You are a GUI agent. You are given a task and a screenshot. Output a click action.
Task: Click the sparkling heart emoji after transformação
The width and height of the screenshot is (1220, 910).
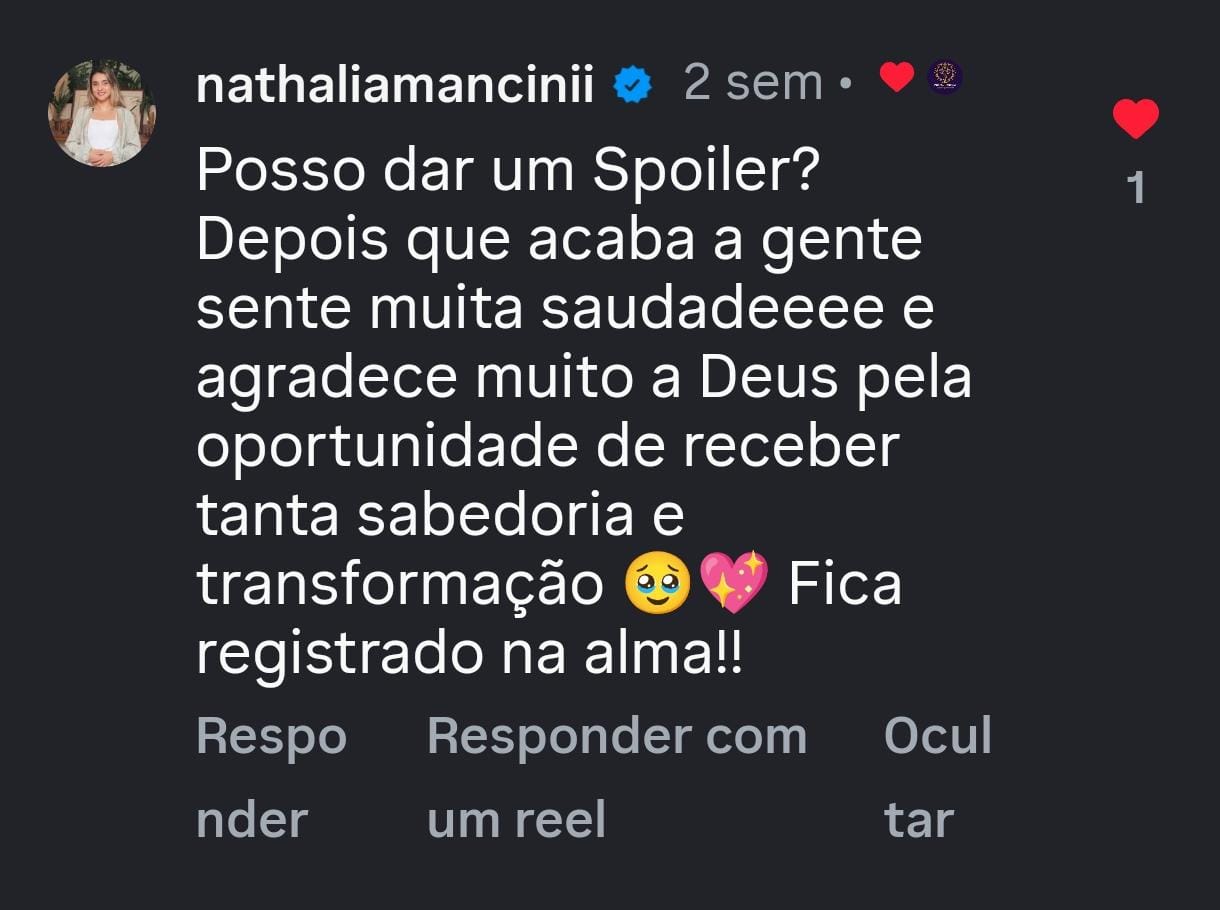pos(736,584)
